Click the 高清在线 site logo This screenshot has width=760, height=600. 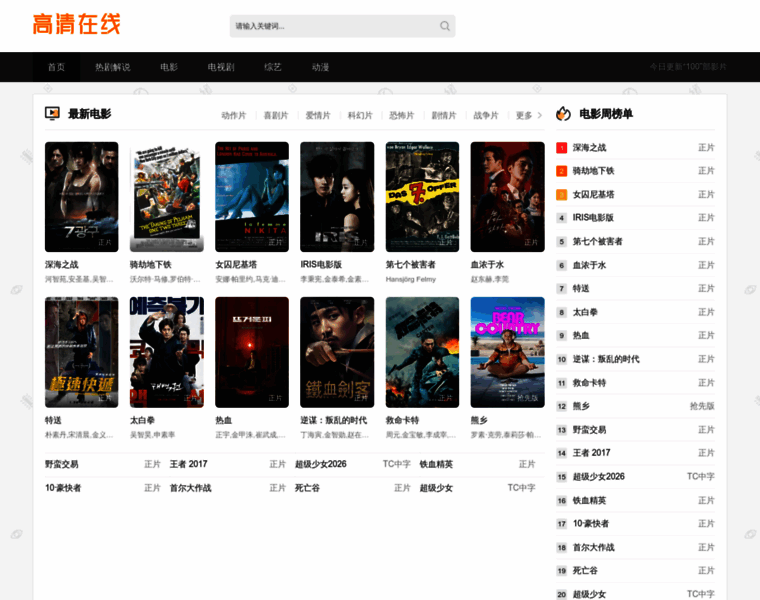77,24
